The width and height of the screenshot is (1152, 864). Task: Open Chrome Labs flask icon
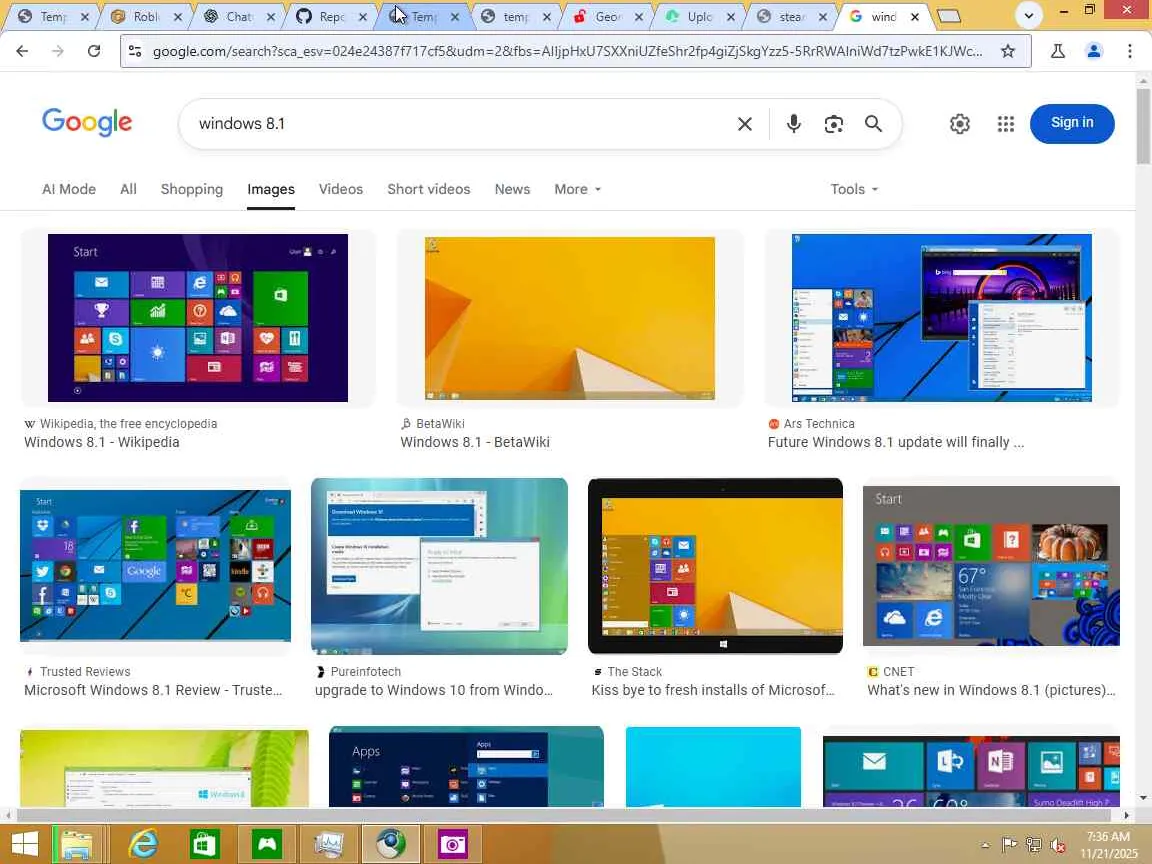pyautogui.click(x=1058, y=51)
